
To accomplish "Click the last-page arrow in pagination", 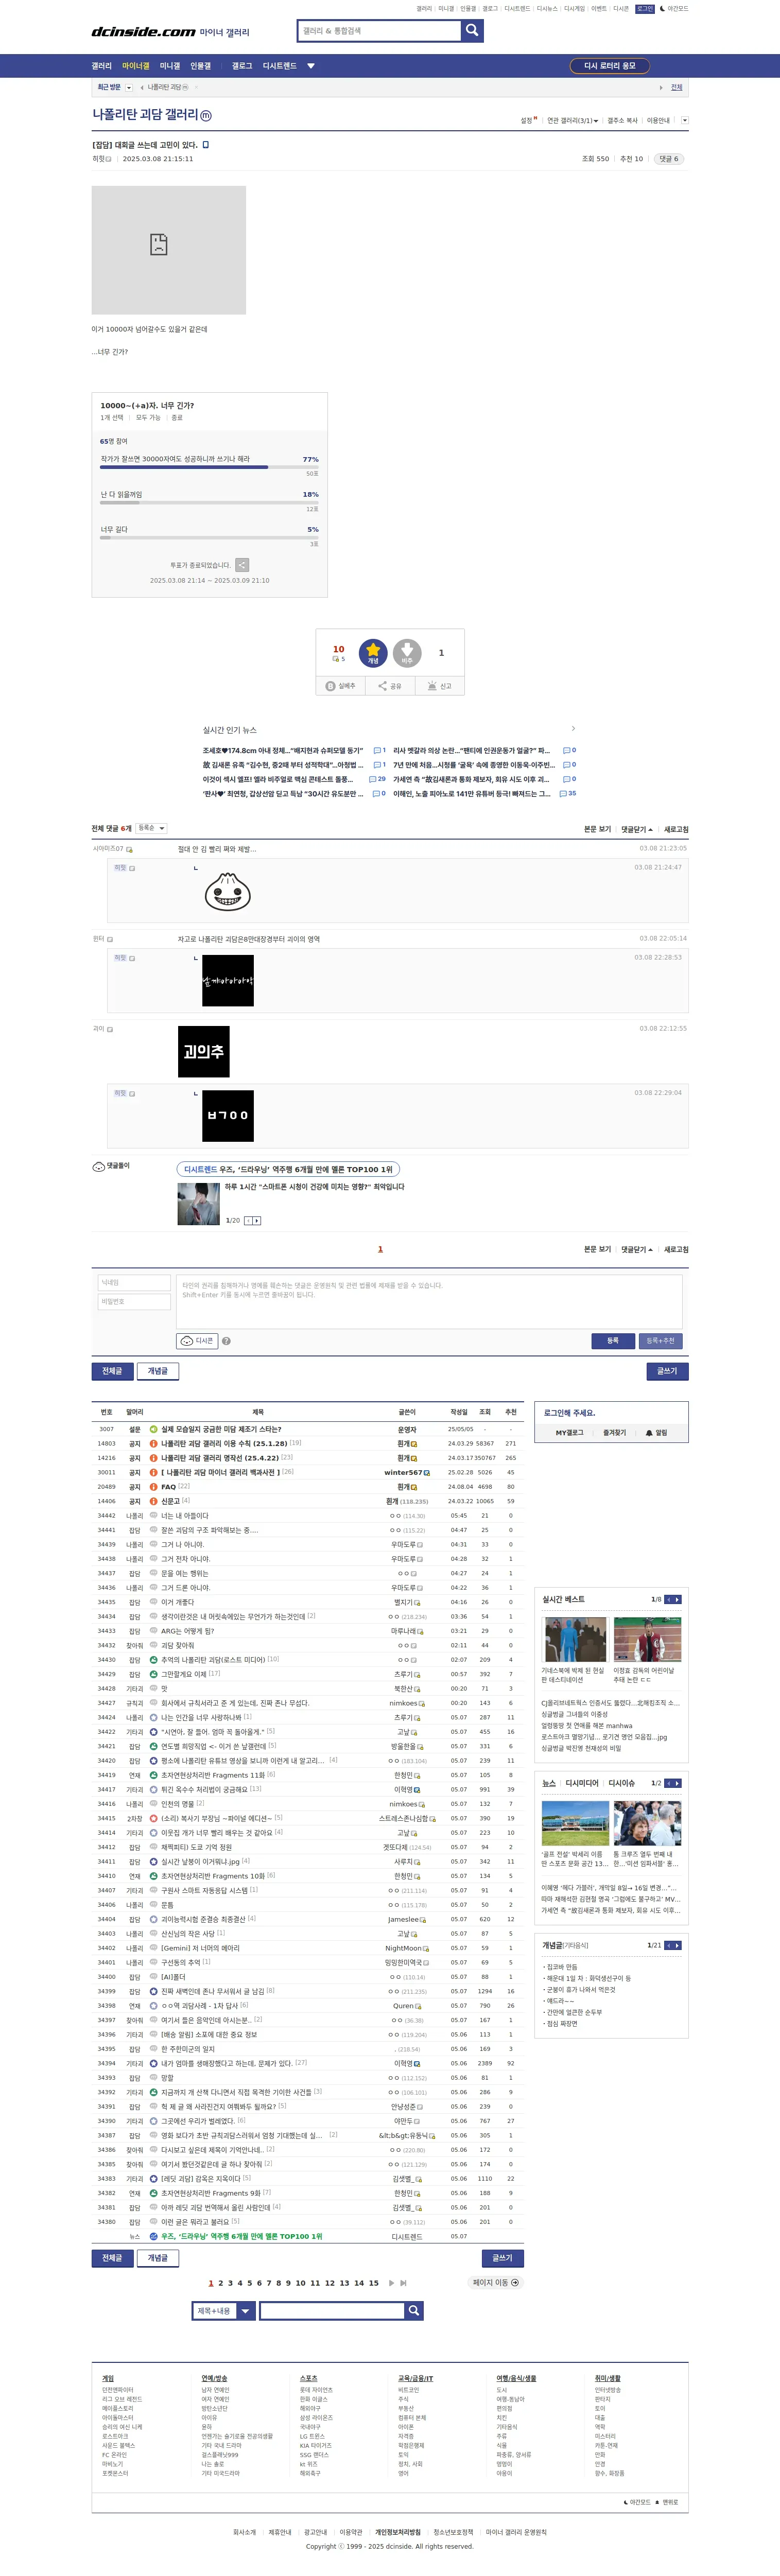I will [403, 2283].
